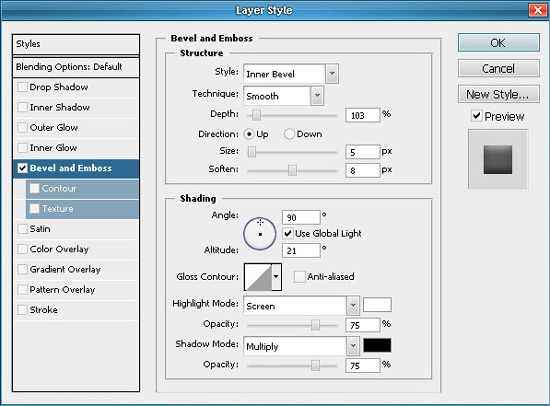Click the Shadow Opacity input field
550x406 pixels.
tap(363, 366)
